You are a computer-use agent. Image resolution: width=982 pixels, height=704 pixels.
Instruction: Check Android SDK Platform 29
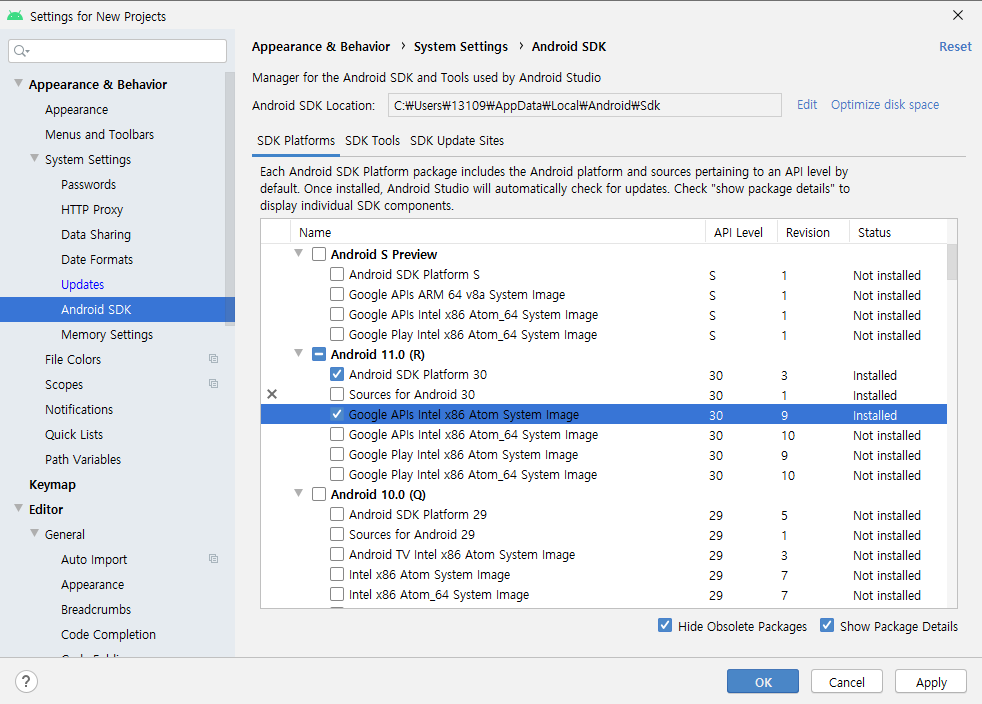(x=337, y=515)
